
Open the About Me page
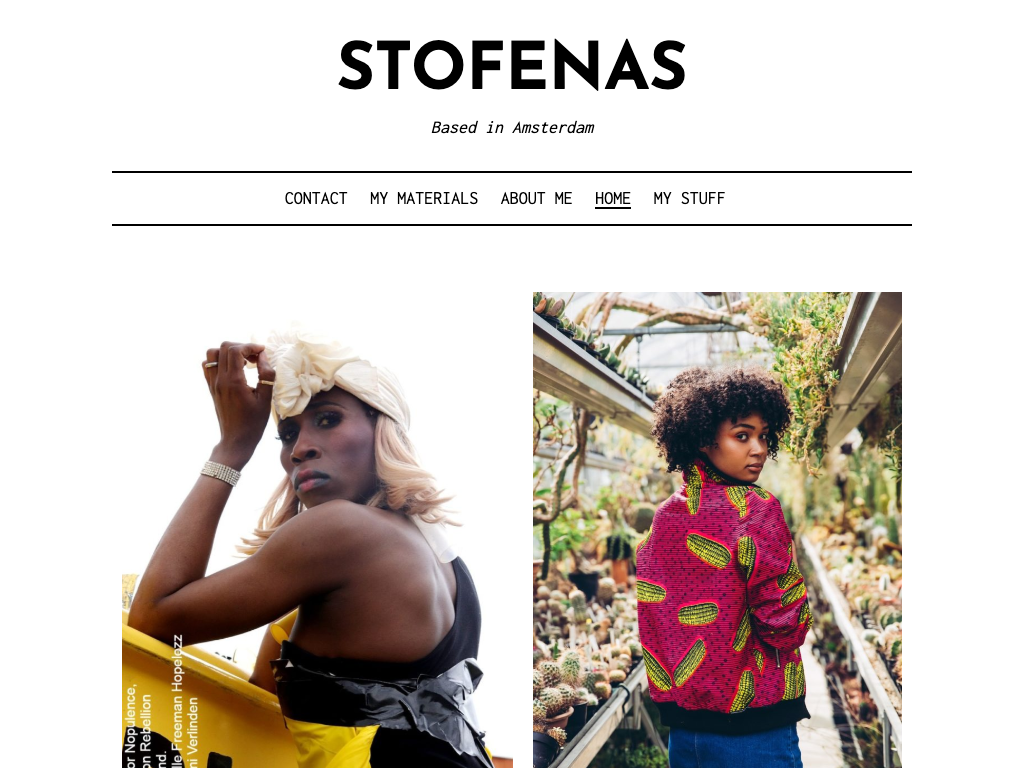536,199
